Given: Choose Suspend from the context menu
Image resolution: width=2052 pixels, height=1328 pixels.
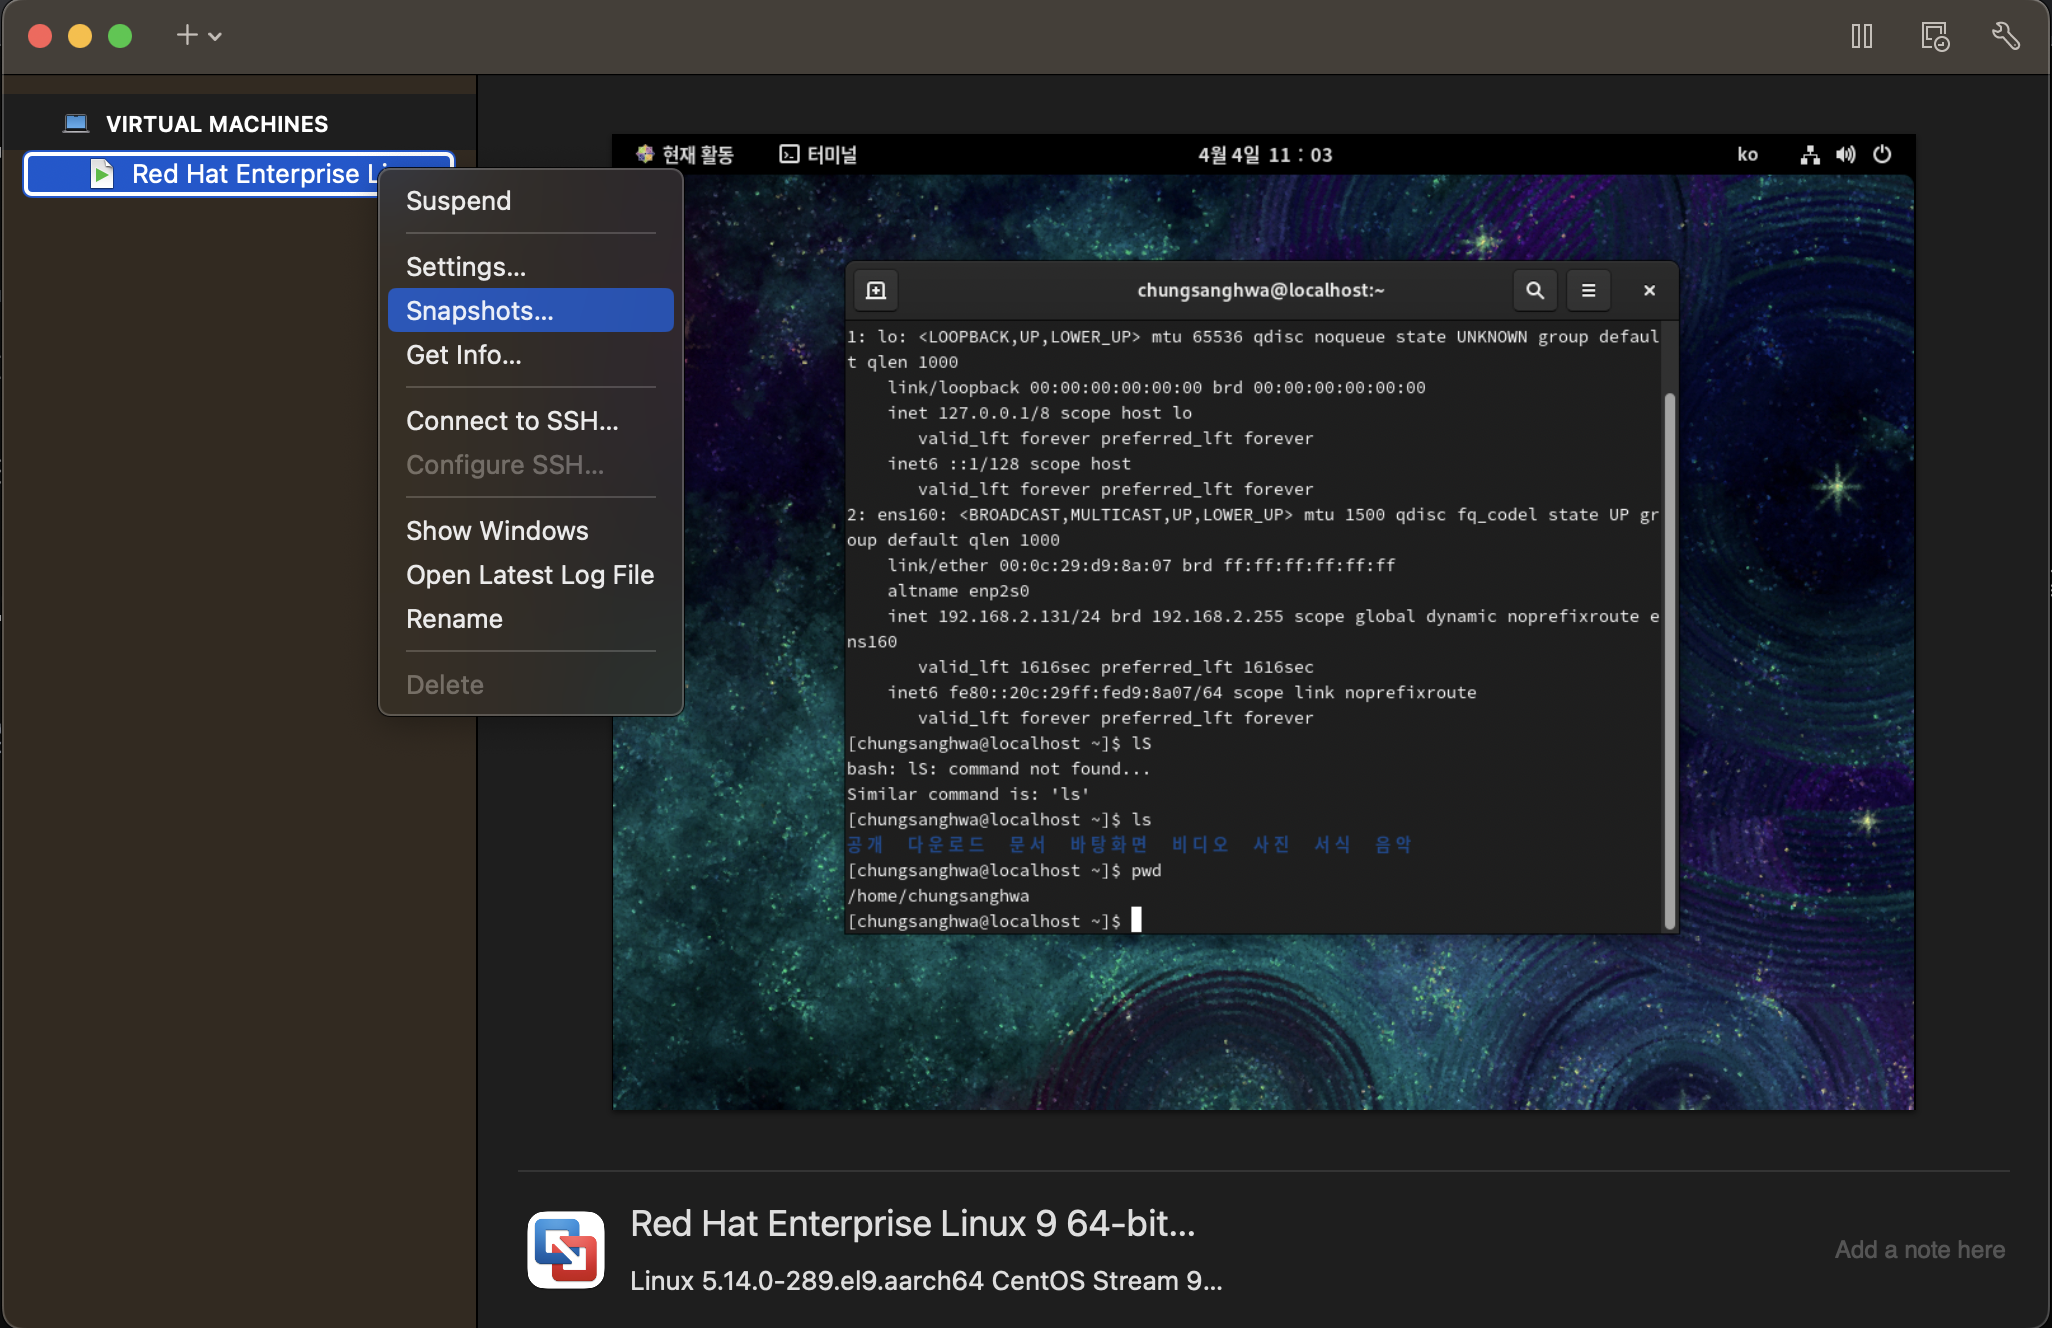Looking at the screenshot, I should point(530,201).
